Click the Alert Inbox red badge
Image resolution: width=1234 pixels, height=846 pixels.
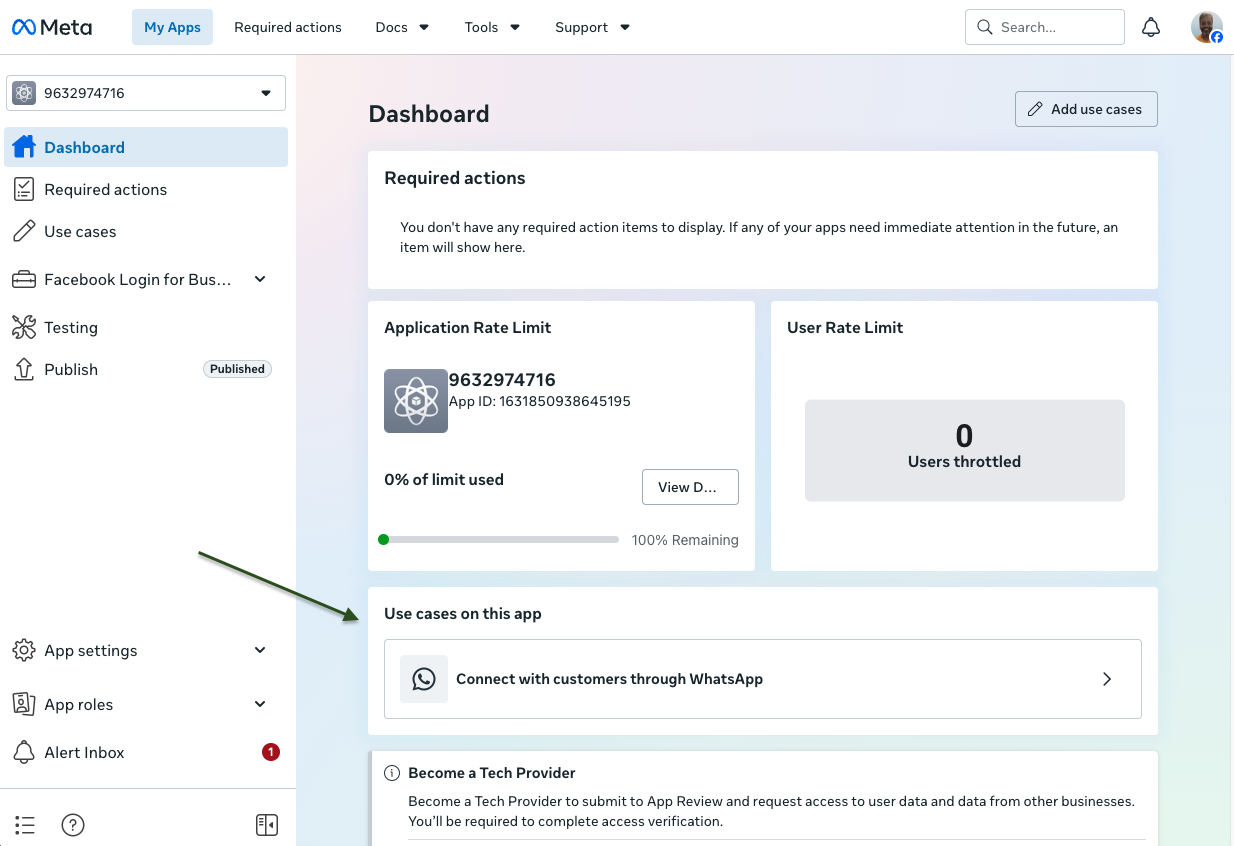tap(270, 752)
